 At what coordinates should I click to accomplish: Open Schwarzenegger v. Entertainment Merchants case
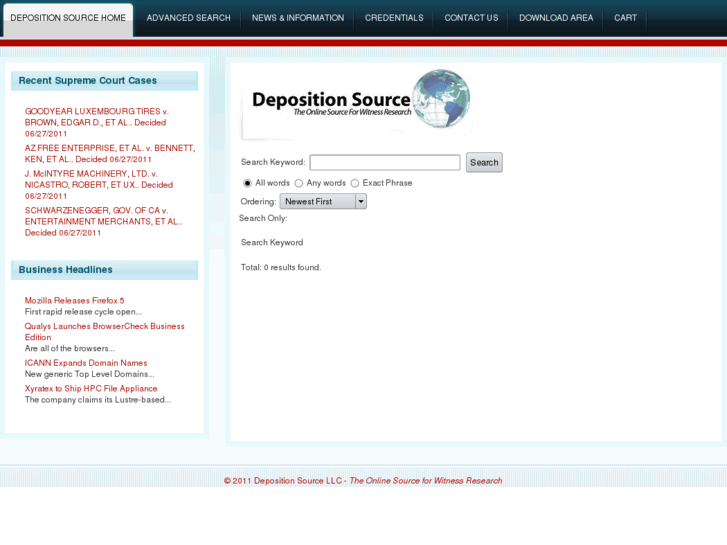point(103,221)
